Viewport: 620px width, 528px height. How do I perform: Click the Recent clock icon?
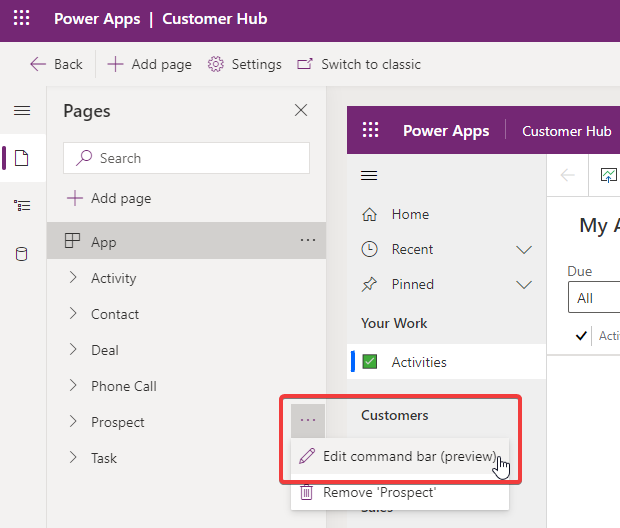[x=369, y=249]
